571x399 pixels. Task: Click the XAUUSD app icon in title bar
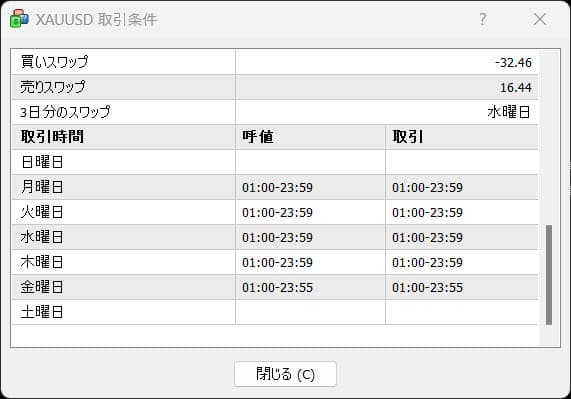(x=19, y=19)
